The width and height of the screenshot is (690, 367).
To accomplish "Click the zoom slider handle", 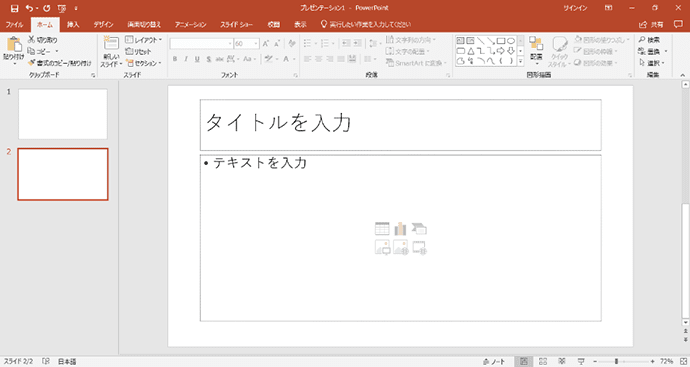I will pos(617,361).
